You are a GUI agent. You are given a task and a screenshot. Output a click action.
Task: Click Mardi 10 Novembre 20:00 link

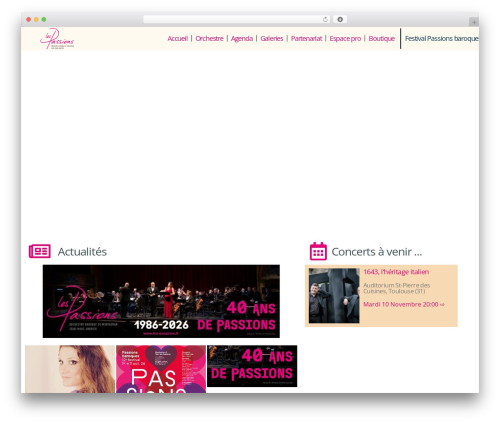click(x=404, y=304)
